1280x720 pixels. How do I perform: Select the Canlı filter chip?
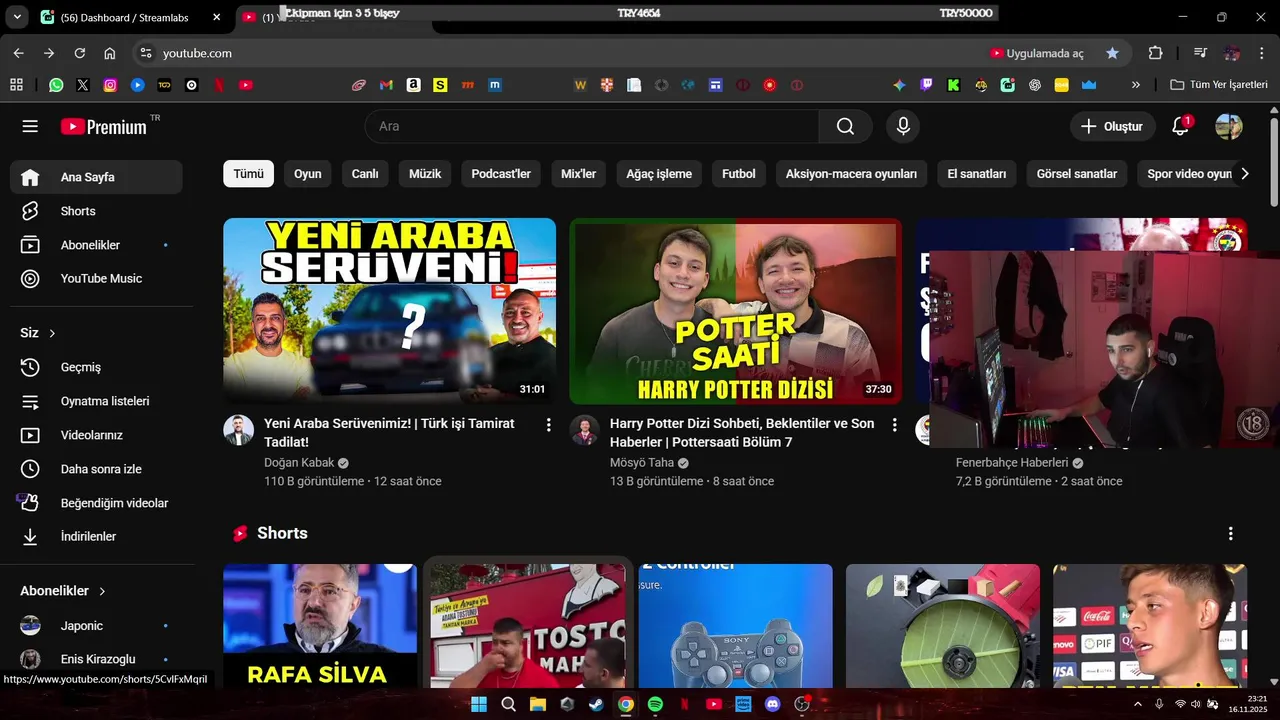(365, 174)
